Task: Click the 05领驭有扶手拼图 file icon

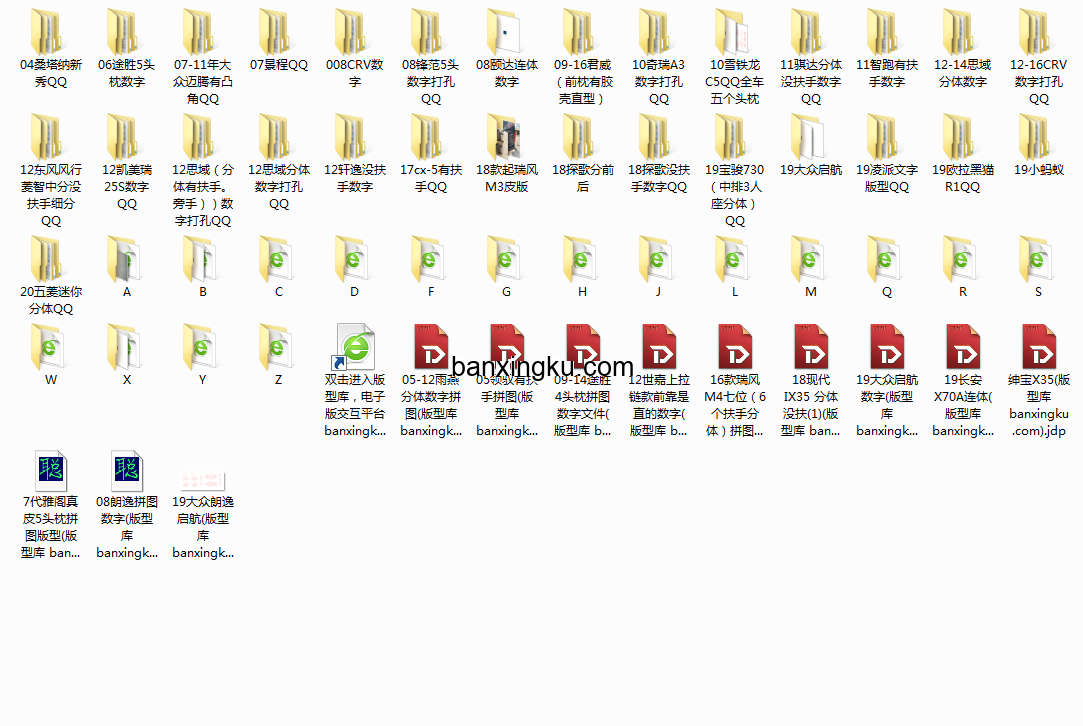Action: click(506, 347)
